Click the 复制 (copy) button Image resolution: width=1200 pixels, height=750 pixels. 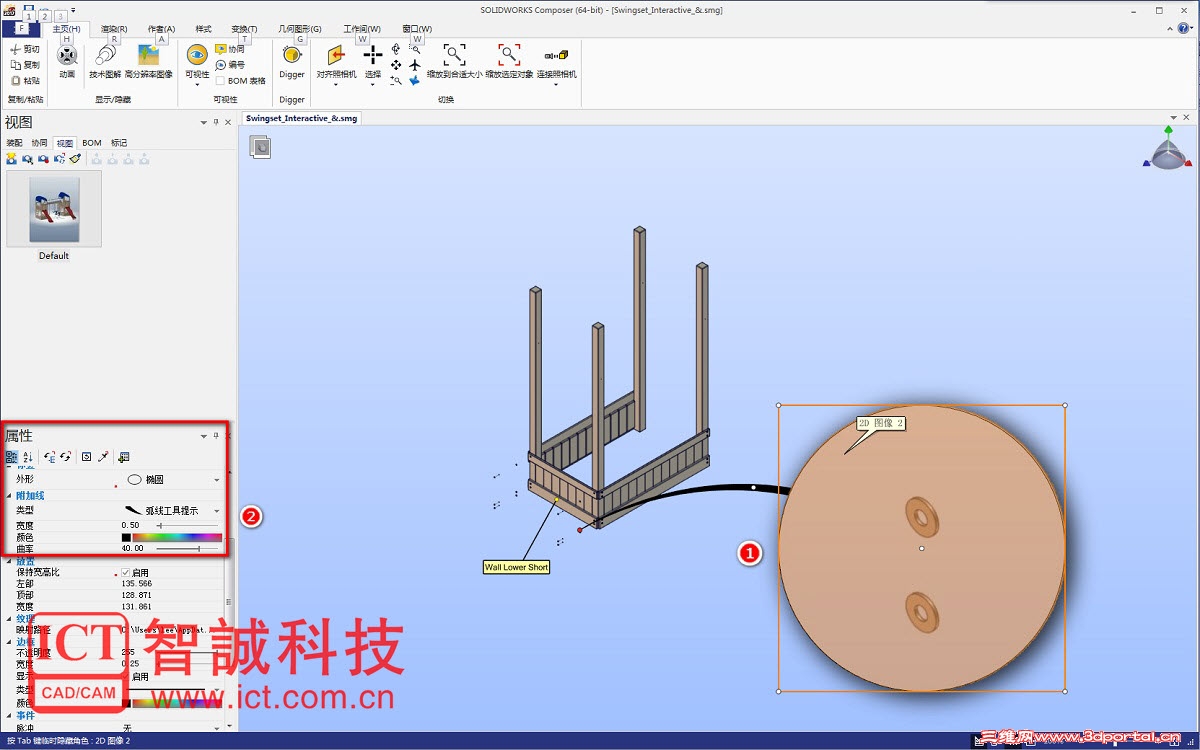pyautogui.click(x=25, y=65)
